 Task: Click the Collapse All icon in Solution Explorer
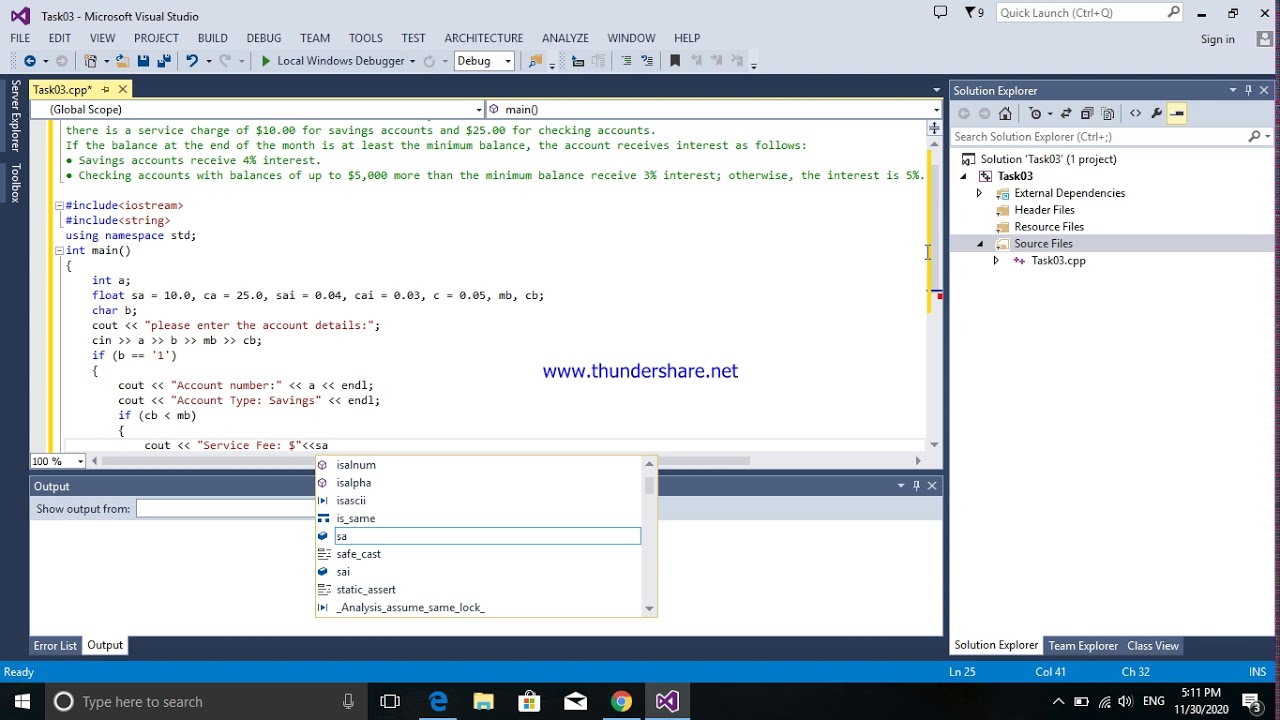pos(1087,113)
